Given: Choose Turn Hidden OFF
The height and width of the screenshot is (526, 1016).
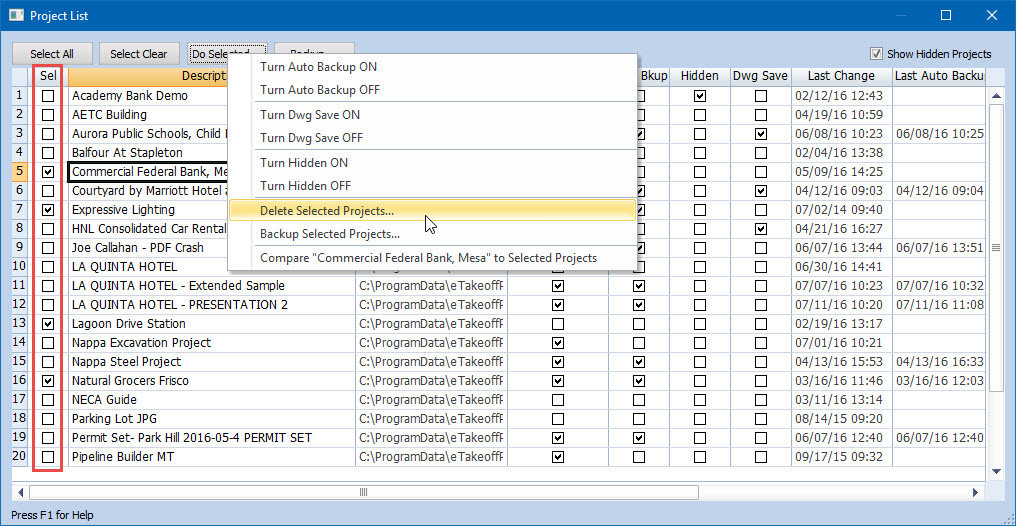Looking at the screenshot, I should 432,186.
